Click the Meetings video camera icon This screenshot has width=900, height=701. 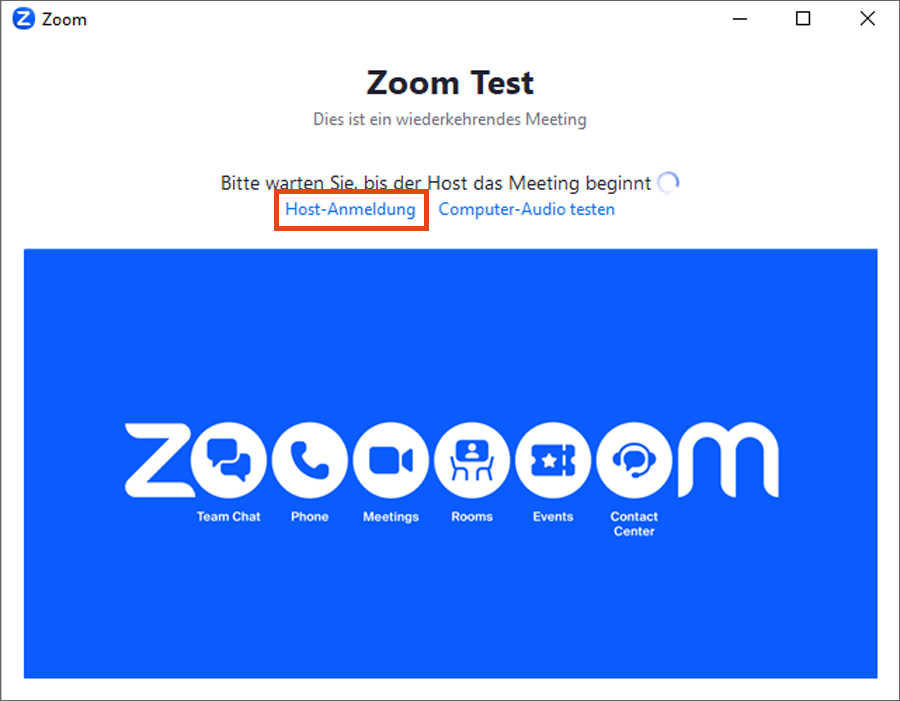pyautogui.click(x=391, y=460)
